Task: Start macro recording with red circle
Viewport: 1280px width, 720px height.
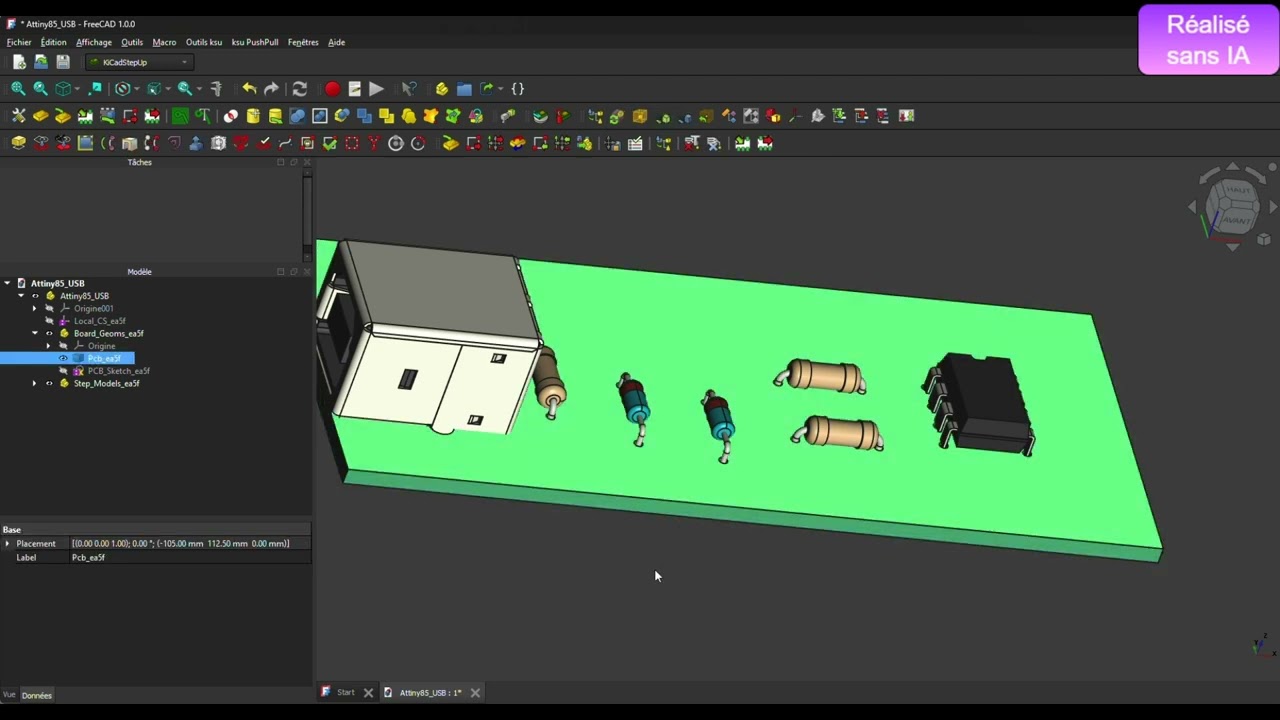Action: [332, 89]
